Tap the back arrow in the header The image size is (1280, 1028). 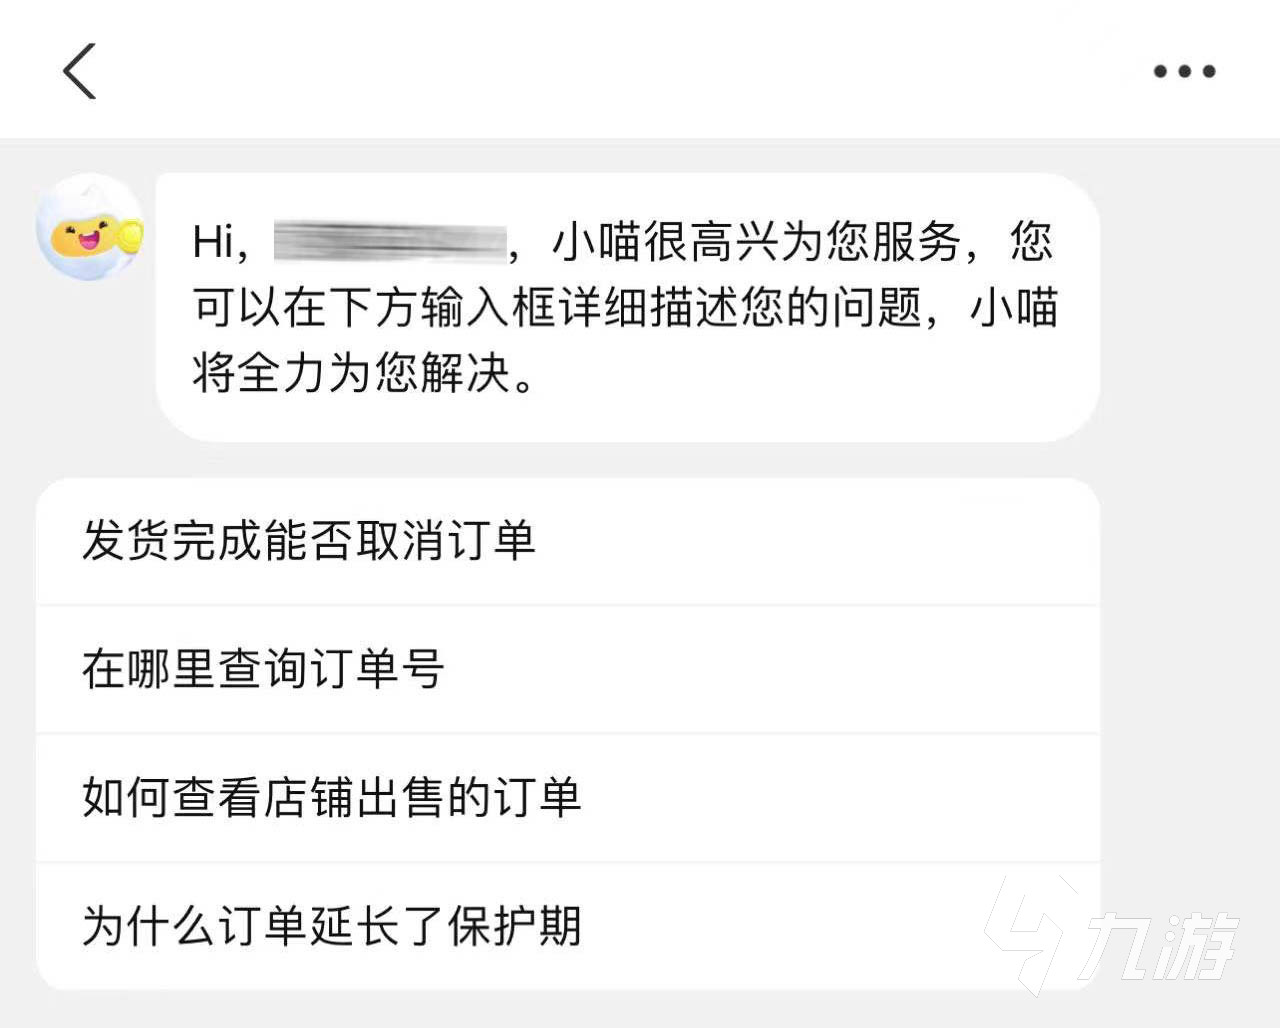click(80, 71)
